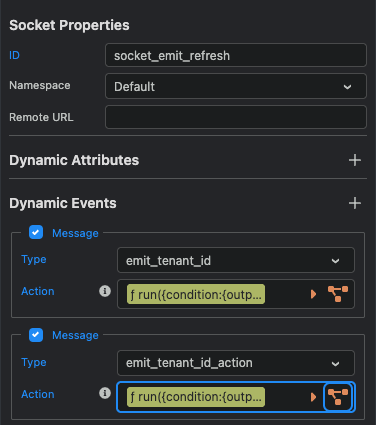Click the first Message event label
376x425 pixels.
point(75,233)
